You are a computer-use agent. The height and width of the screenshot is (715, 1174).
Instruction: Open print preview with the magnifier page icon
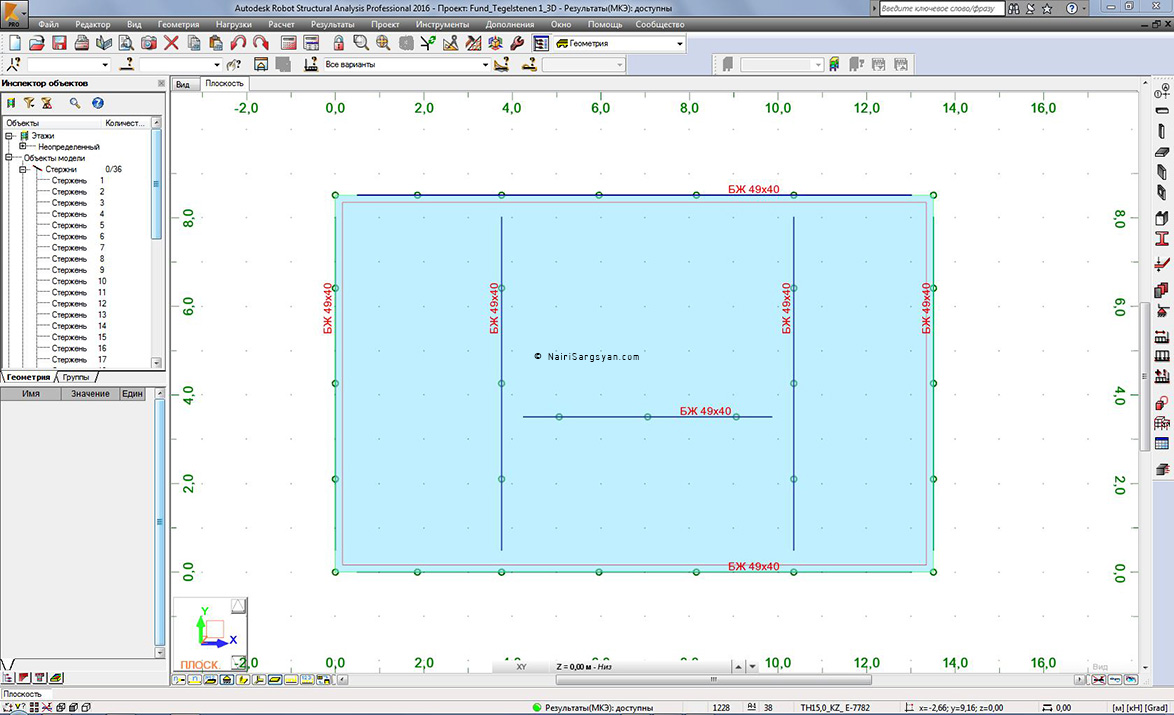127,43
